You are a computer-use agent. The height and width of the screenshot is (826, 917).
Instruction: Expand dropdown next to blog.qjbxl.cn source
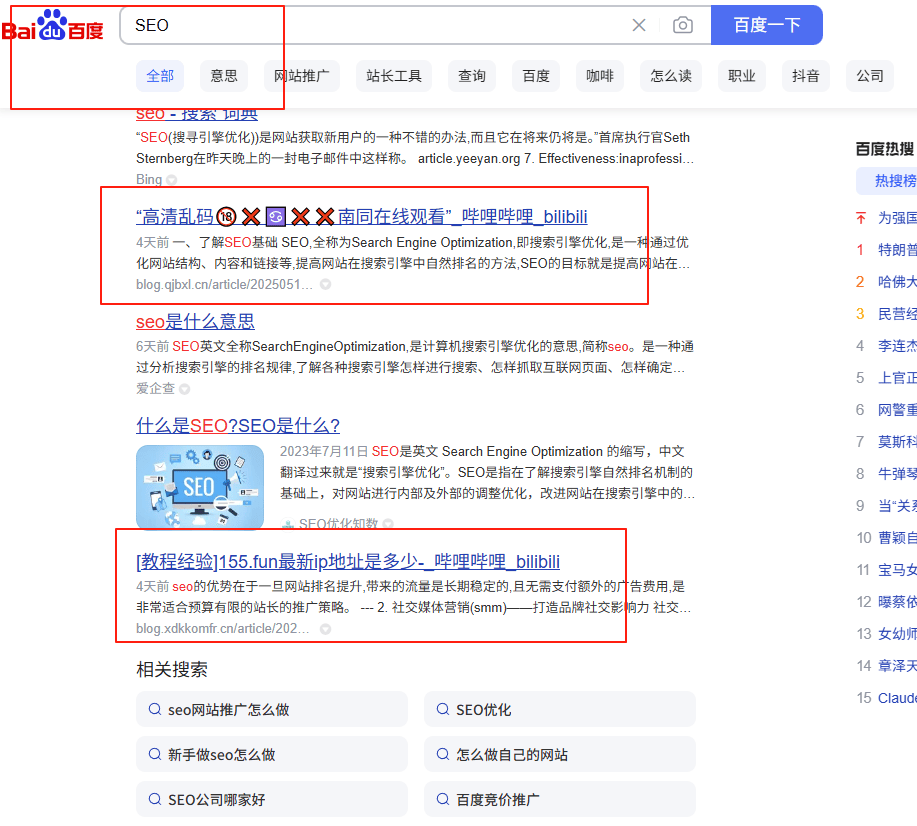[x=326, y=284]
